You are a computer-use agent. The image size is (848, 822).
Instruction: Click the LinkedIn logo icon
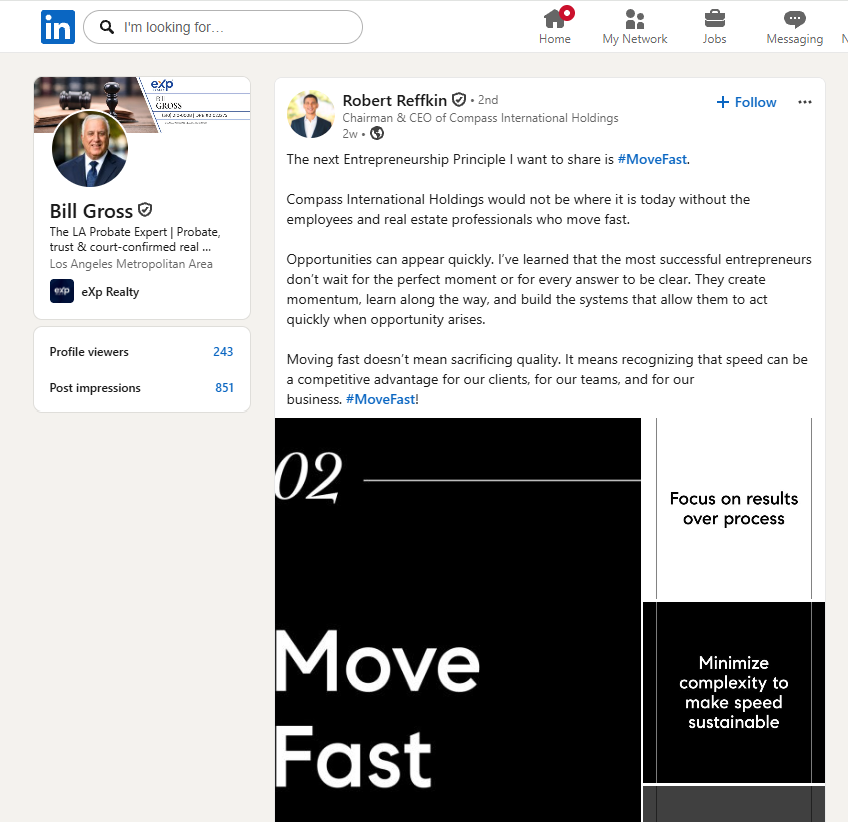[58, 27]
